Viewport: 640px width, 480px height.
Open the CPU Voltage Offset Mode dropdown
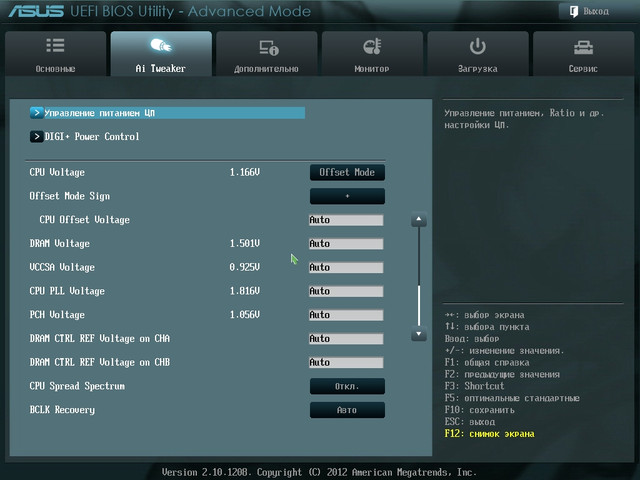point(347,172)
